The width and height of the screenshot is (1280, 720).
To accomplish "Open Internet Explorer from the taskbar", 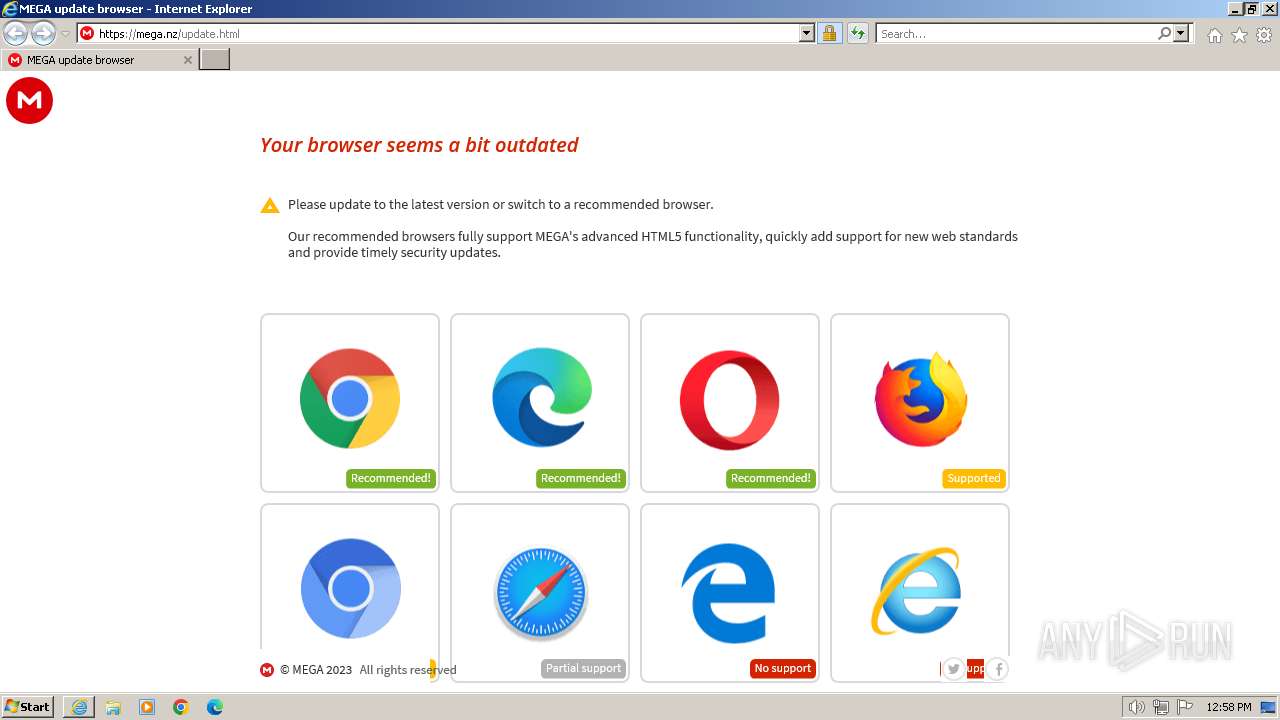I will (x=79, y=707).
